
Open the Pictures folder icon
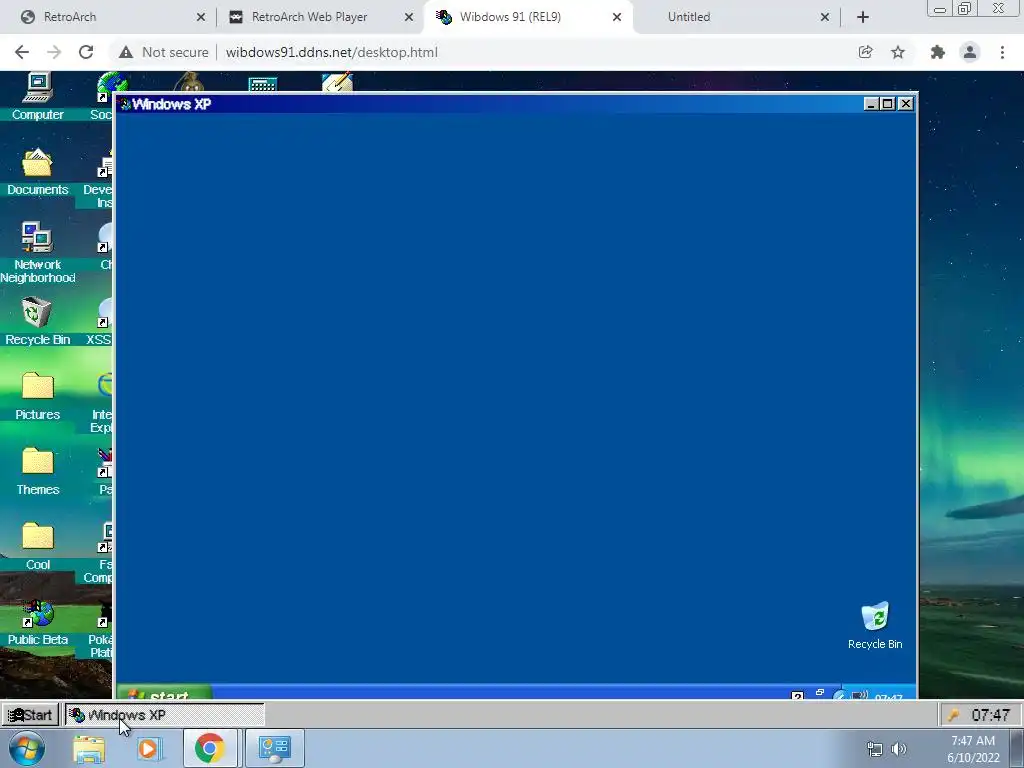tap(37, 395)
